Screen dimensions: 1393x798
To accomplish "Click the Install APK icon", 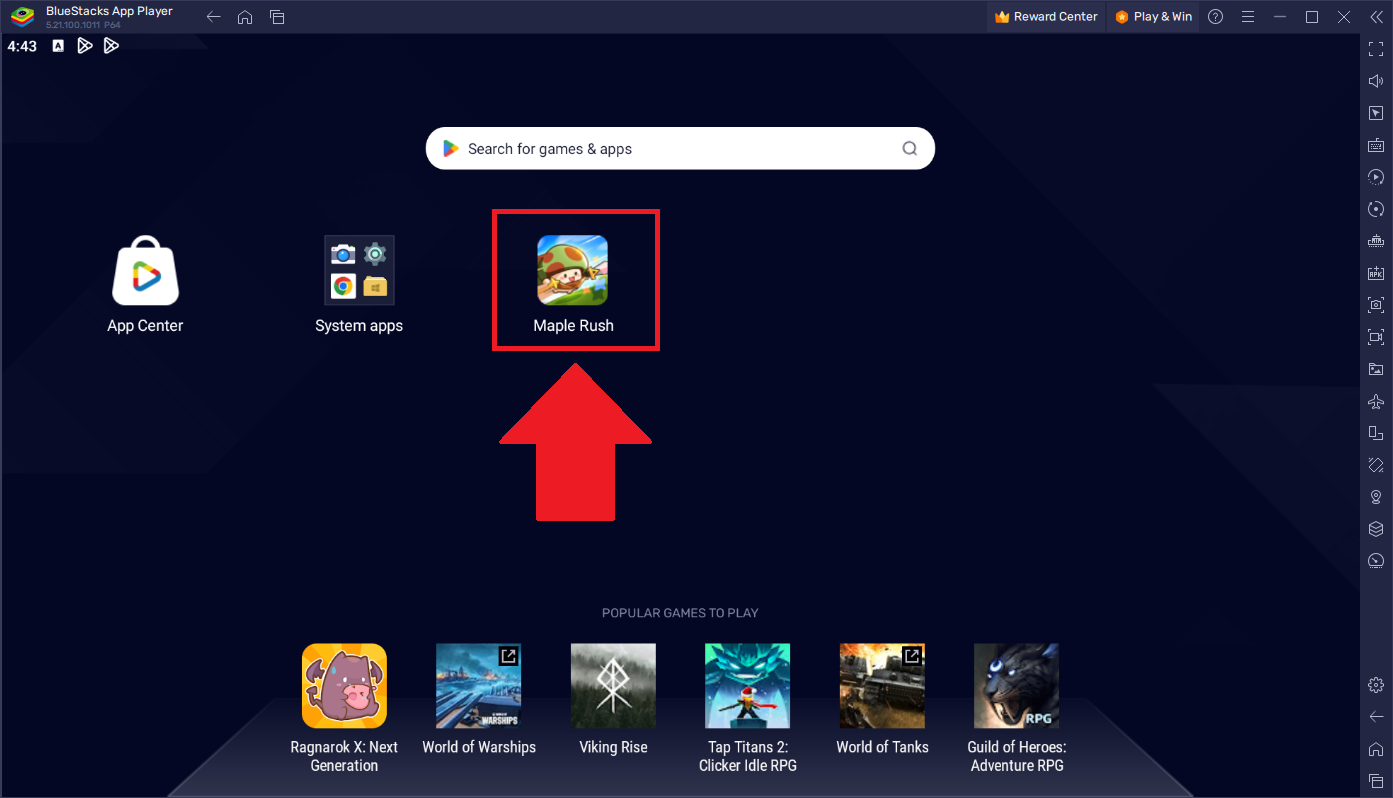I will [1376, 273].
